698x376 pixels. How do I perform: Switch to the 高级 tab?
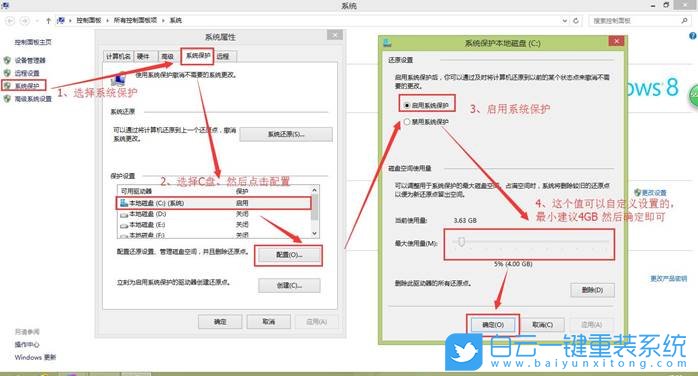(168, 57)
